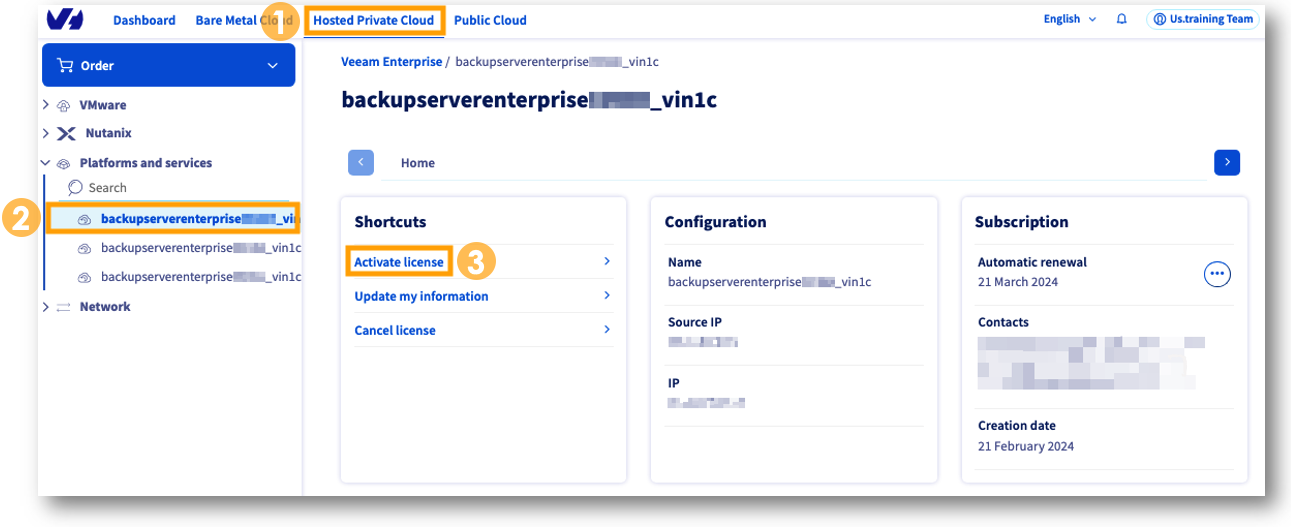This screenshot has width=1291, height=527.
Task: Open the Veeam Enterprise breadcrumb link
Action: pos(391,62)
